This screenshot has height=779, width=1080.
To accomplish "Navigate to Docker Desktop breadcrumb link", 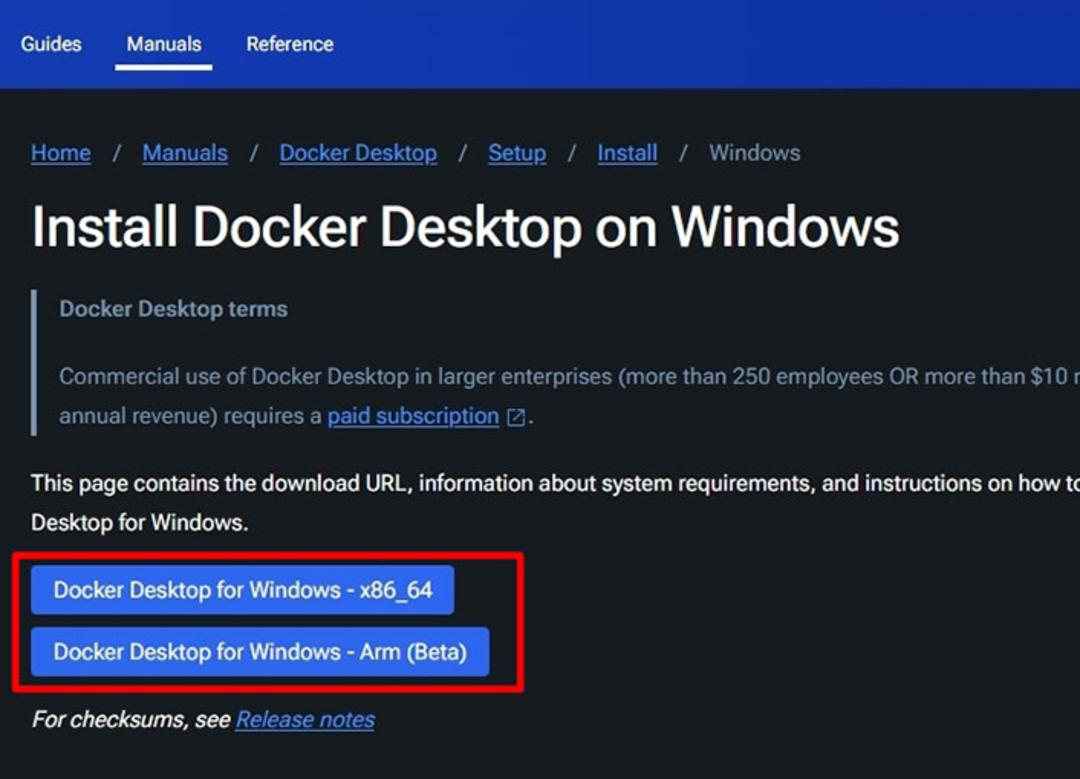I will 358,153.
